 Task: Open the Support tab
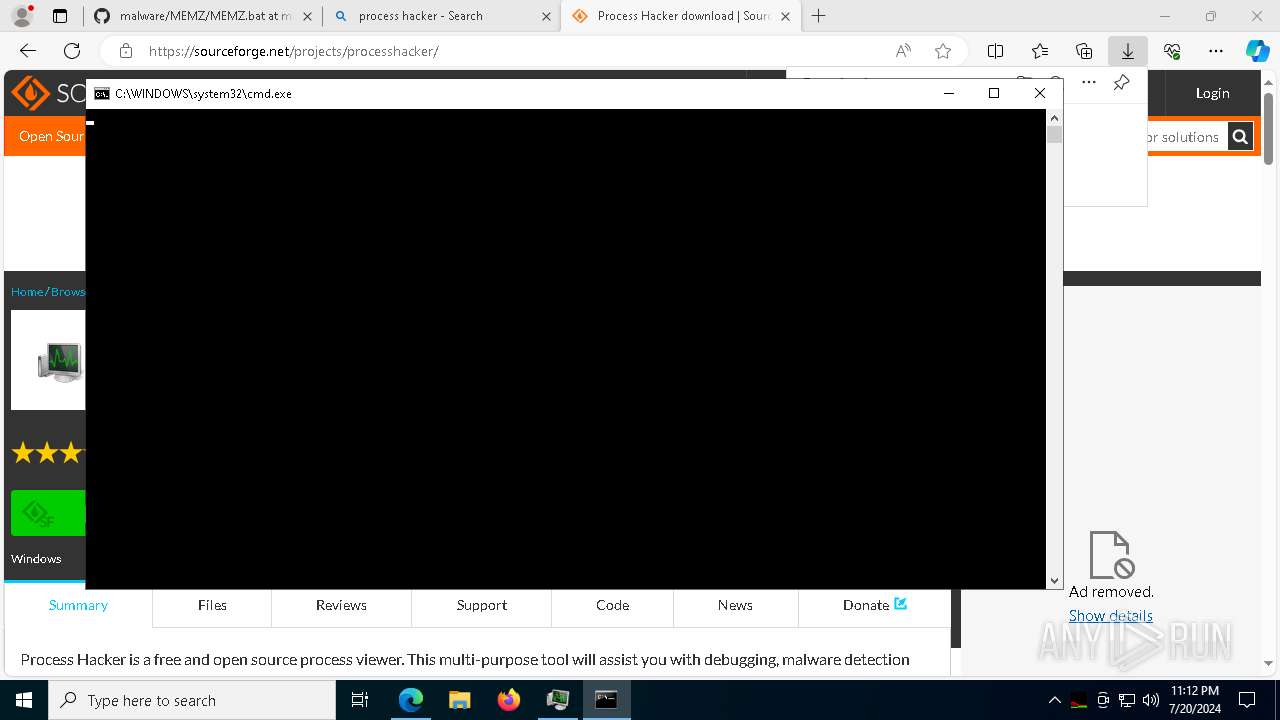point(482,605)
